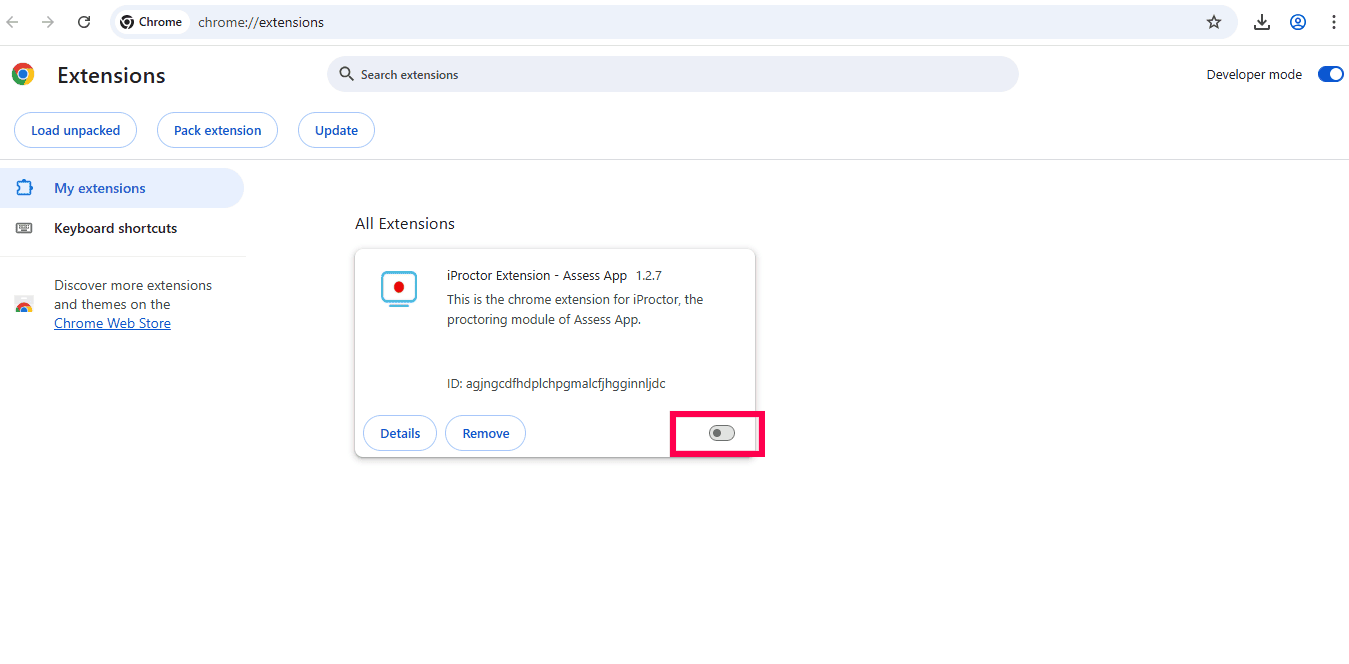Click the Chrome logo beside Extensions title

coord(23,75)
